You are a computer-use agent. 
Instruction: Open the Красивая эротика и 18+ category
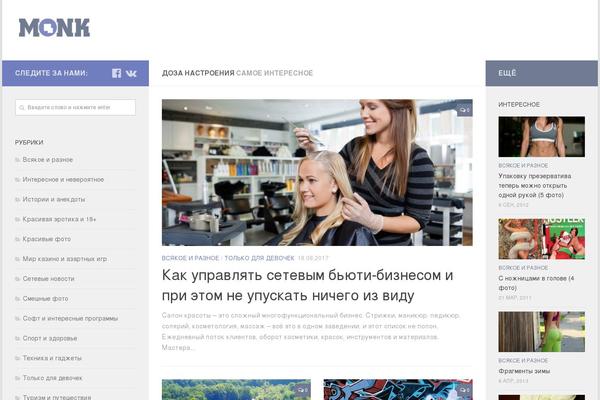(59, 219)
